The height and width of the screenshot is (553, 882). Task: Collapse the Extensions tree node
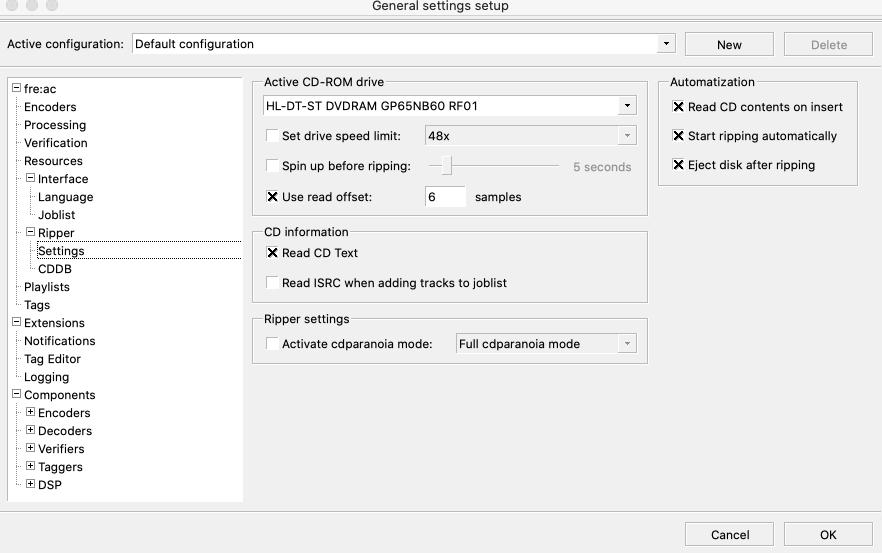pos(16,323)
